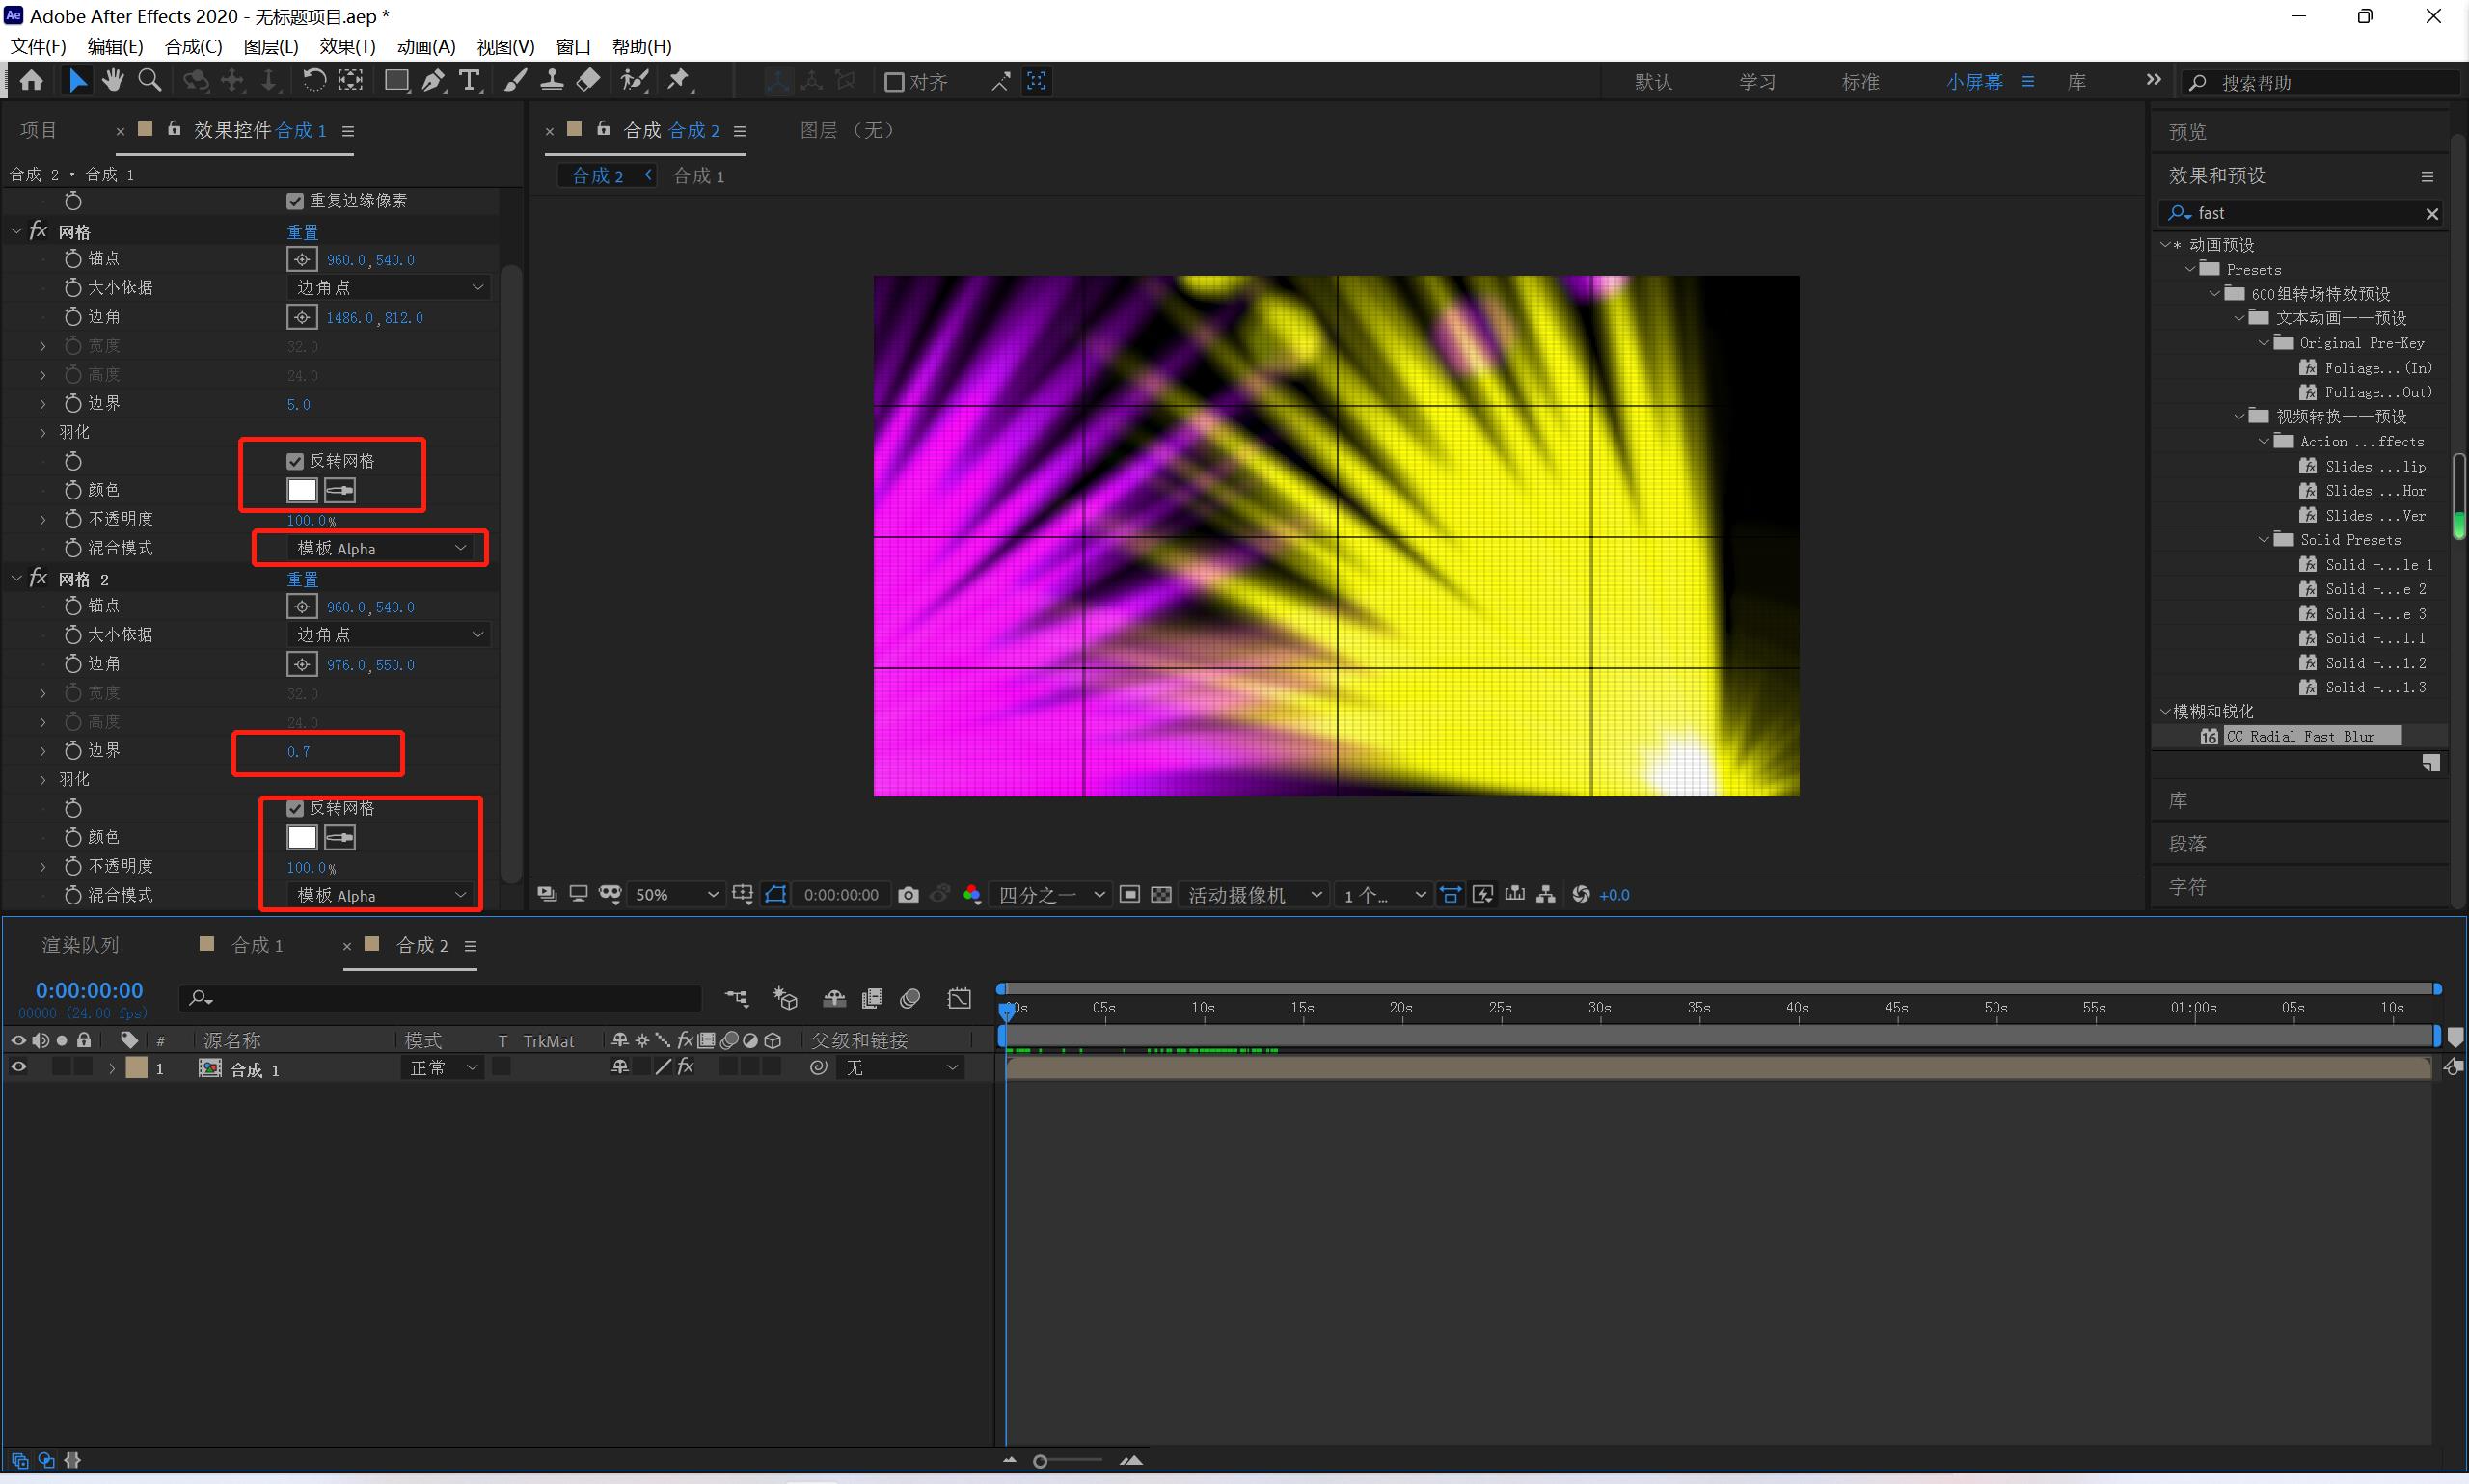Click timeline ruler at 10s mark
The width and height of the screenshot is (2469, 1484).
tap(1202, 1008)
